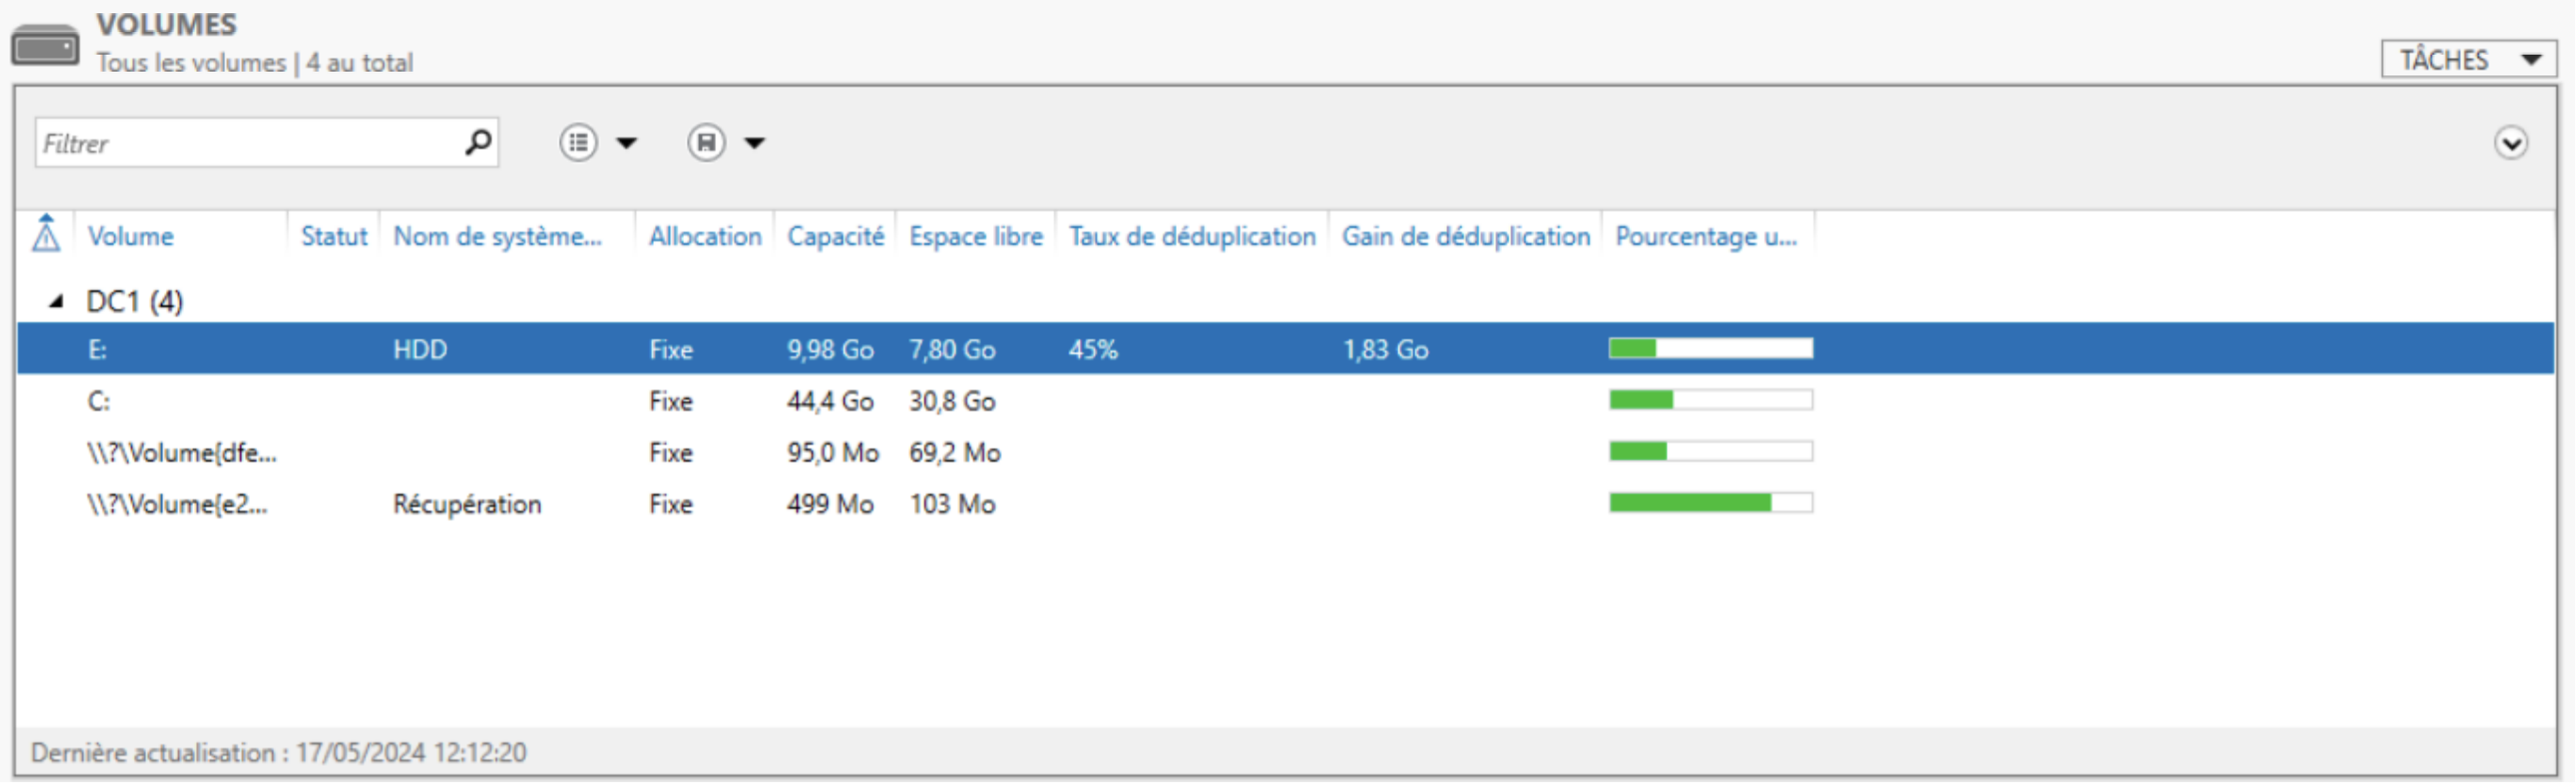The width and height of the screenshot is (2576, 784).
Task: Sort by the Capacité column header
Action: pyautogui.click(x=836, y=237)
